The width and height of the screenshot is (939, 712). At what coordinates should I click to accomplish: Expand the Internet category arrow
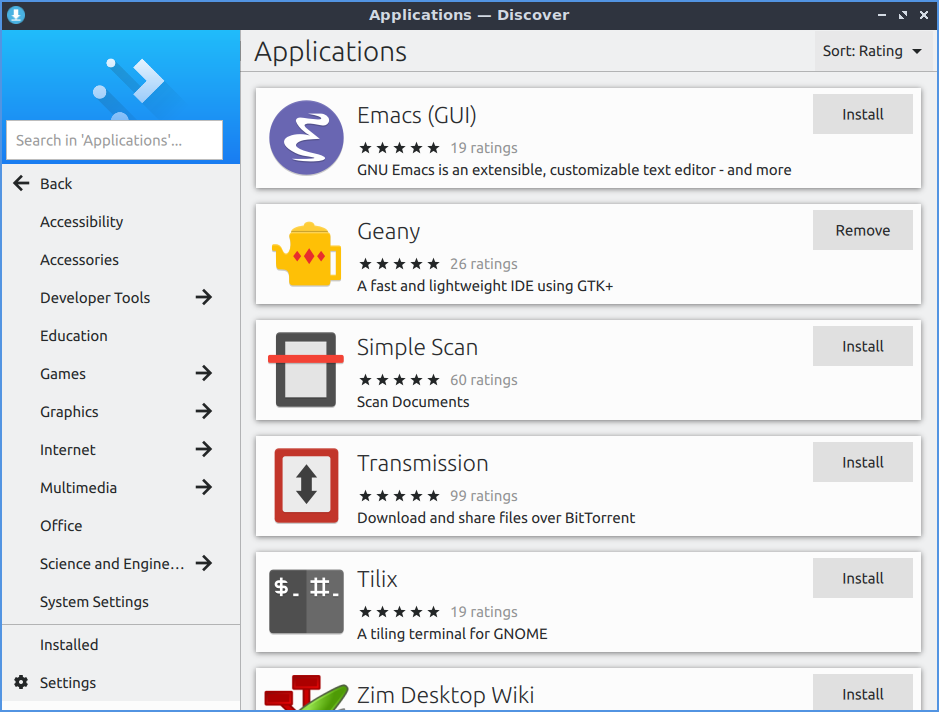pyautogui.click(x=204, y=450)
